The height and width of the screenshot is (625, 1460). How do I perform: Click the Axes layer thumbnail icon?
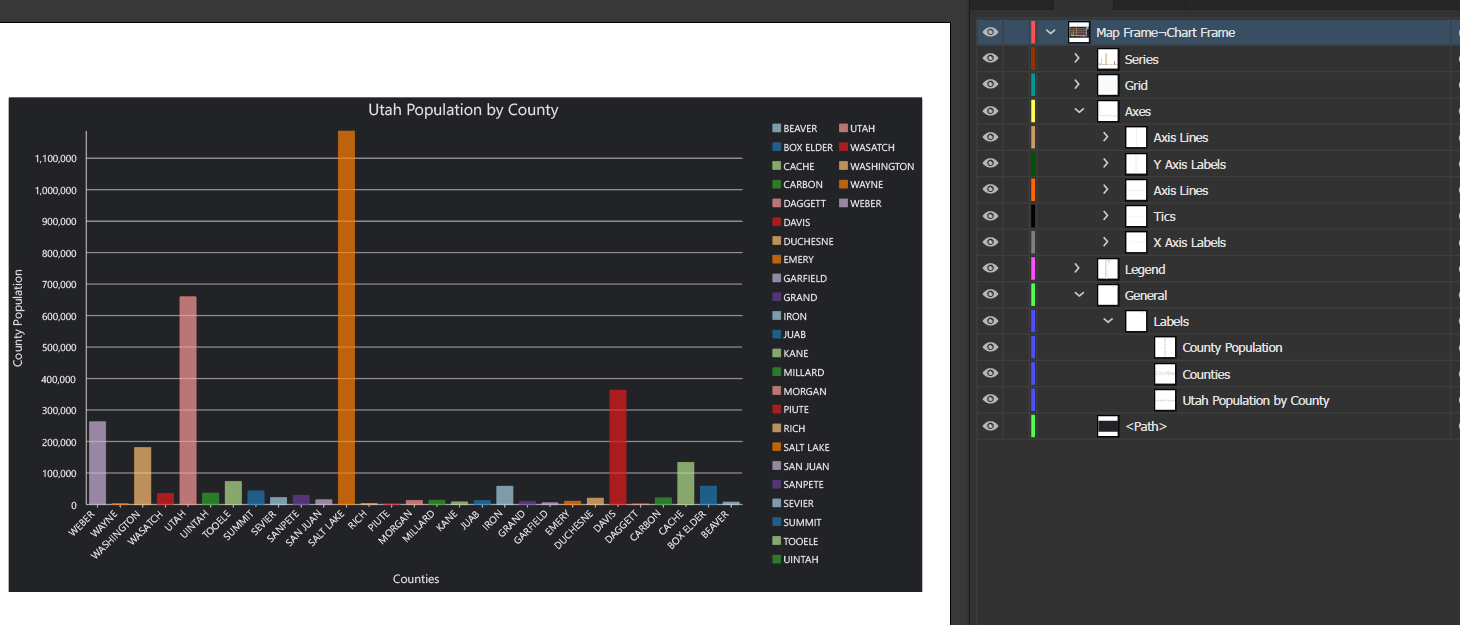1108,110
